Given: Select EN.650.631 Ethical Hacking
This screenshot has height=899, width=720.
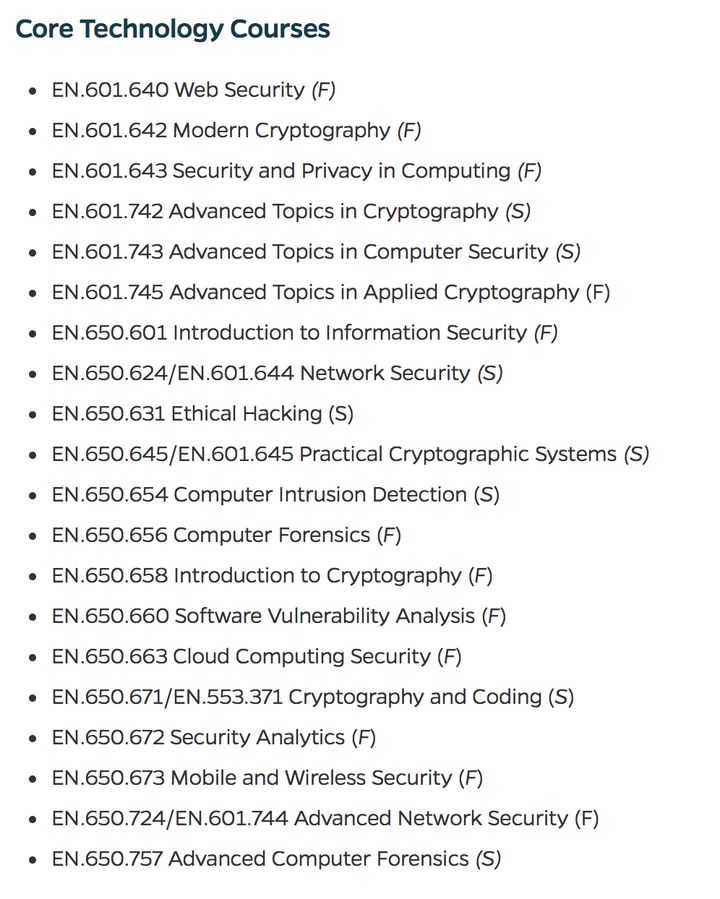Looking at the screenshot, I should 202,414.
